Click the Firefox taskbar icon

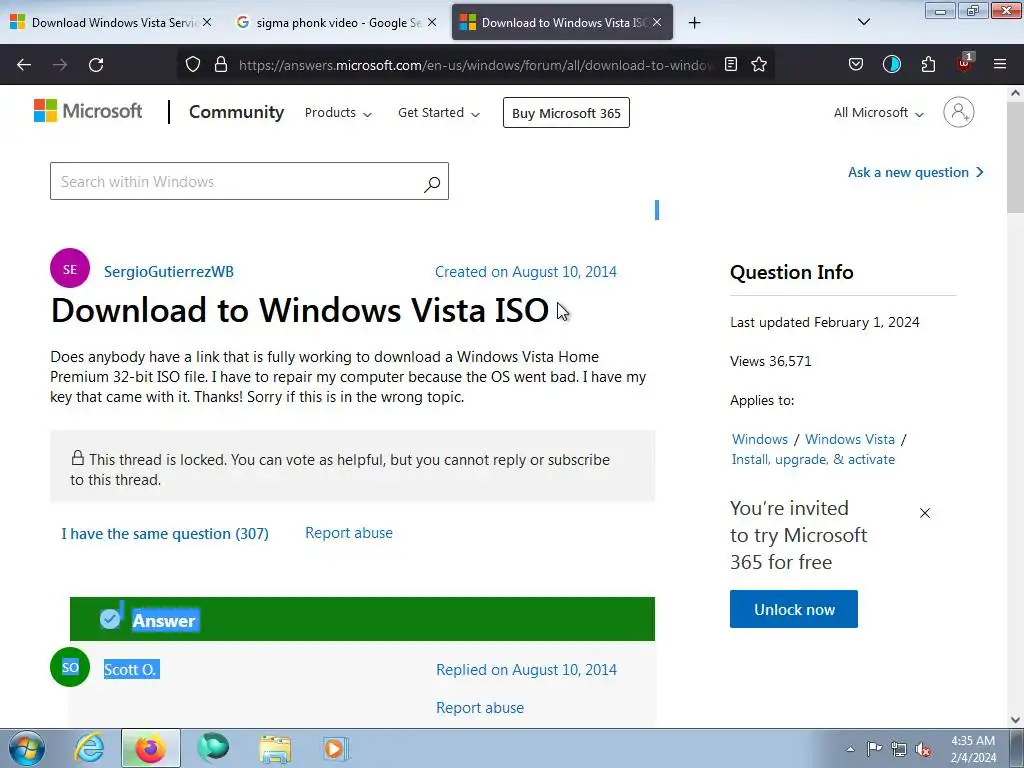coord(150,748)
